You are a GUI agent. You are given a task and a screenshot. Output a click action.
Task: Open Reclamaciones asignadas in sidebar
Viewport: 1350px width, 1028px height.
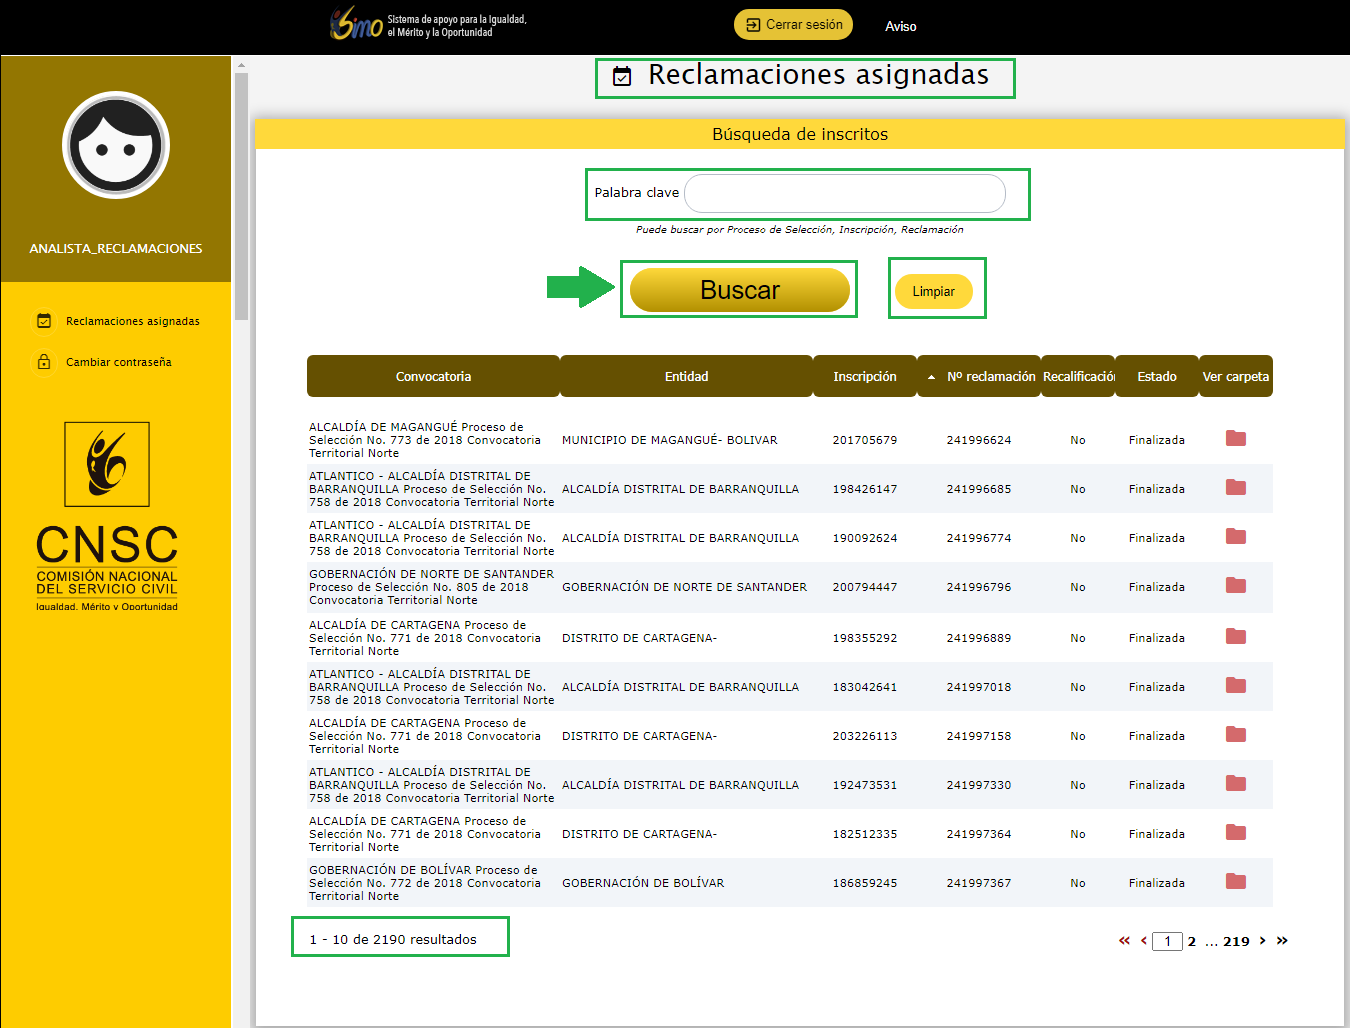coord(132,321)
